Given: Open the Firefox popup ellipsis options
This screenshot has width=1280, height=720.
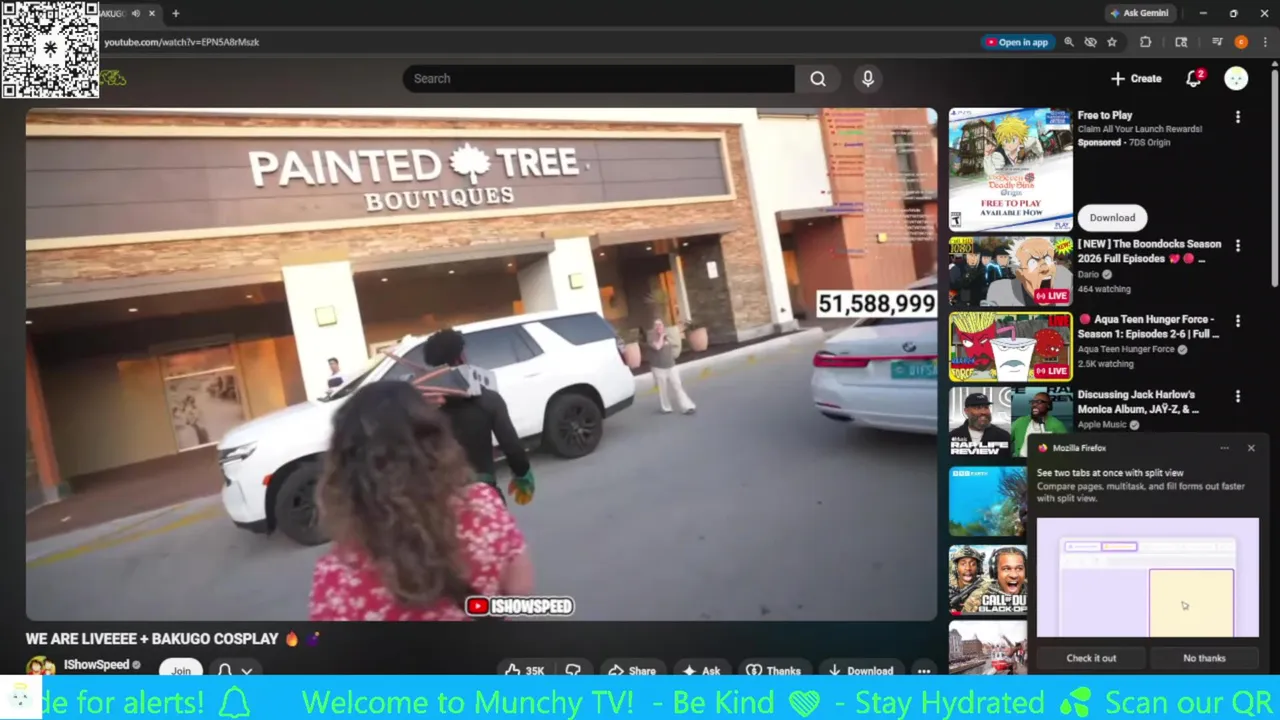Looking at the screenshot, I should 1224,448.
